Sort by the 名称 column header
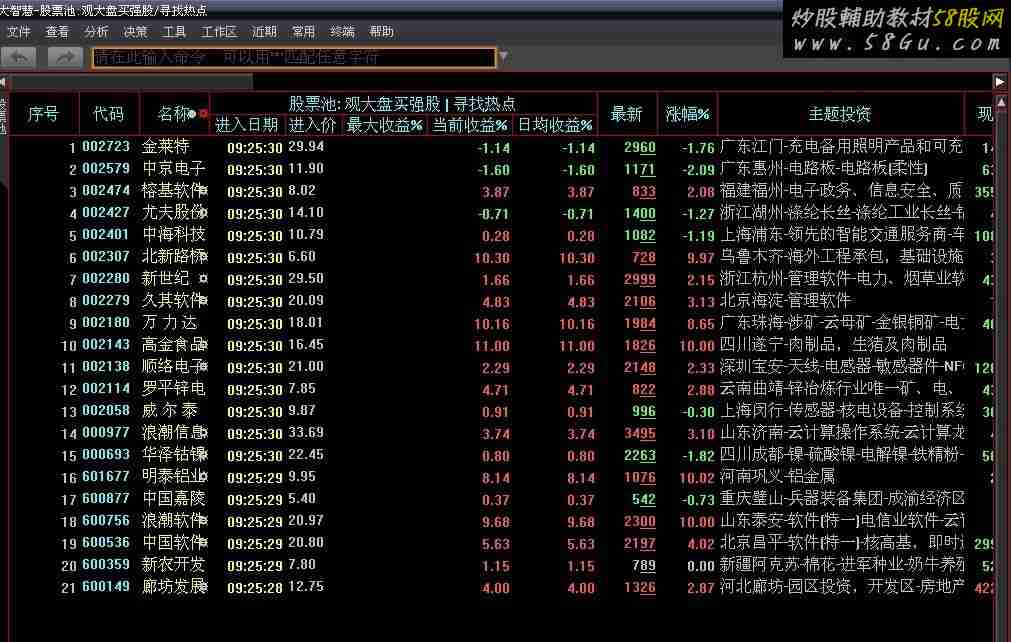The width and height of the screenshot is (1011, 642). pos(174,114)
